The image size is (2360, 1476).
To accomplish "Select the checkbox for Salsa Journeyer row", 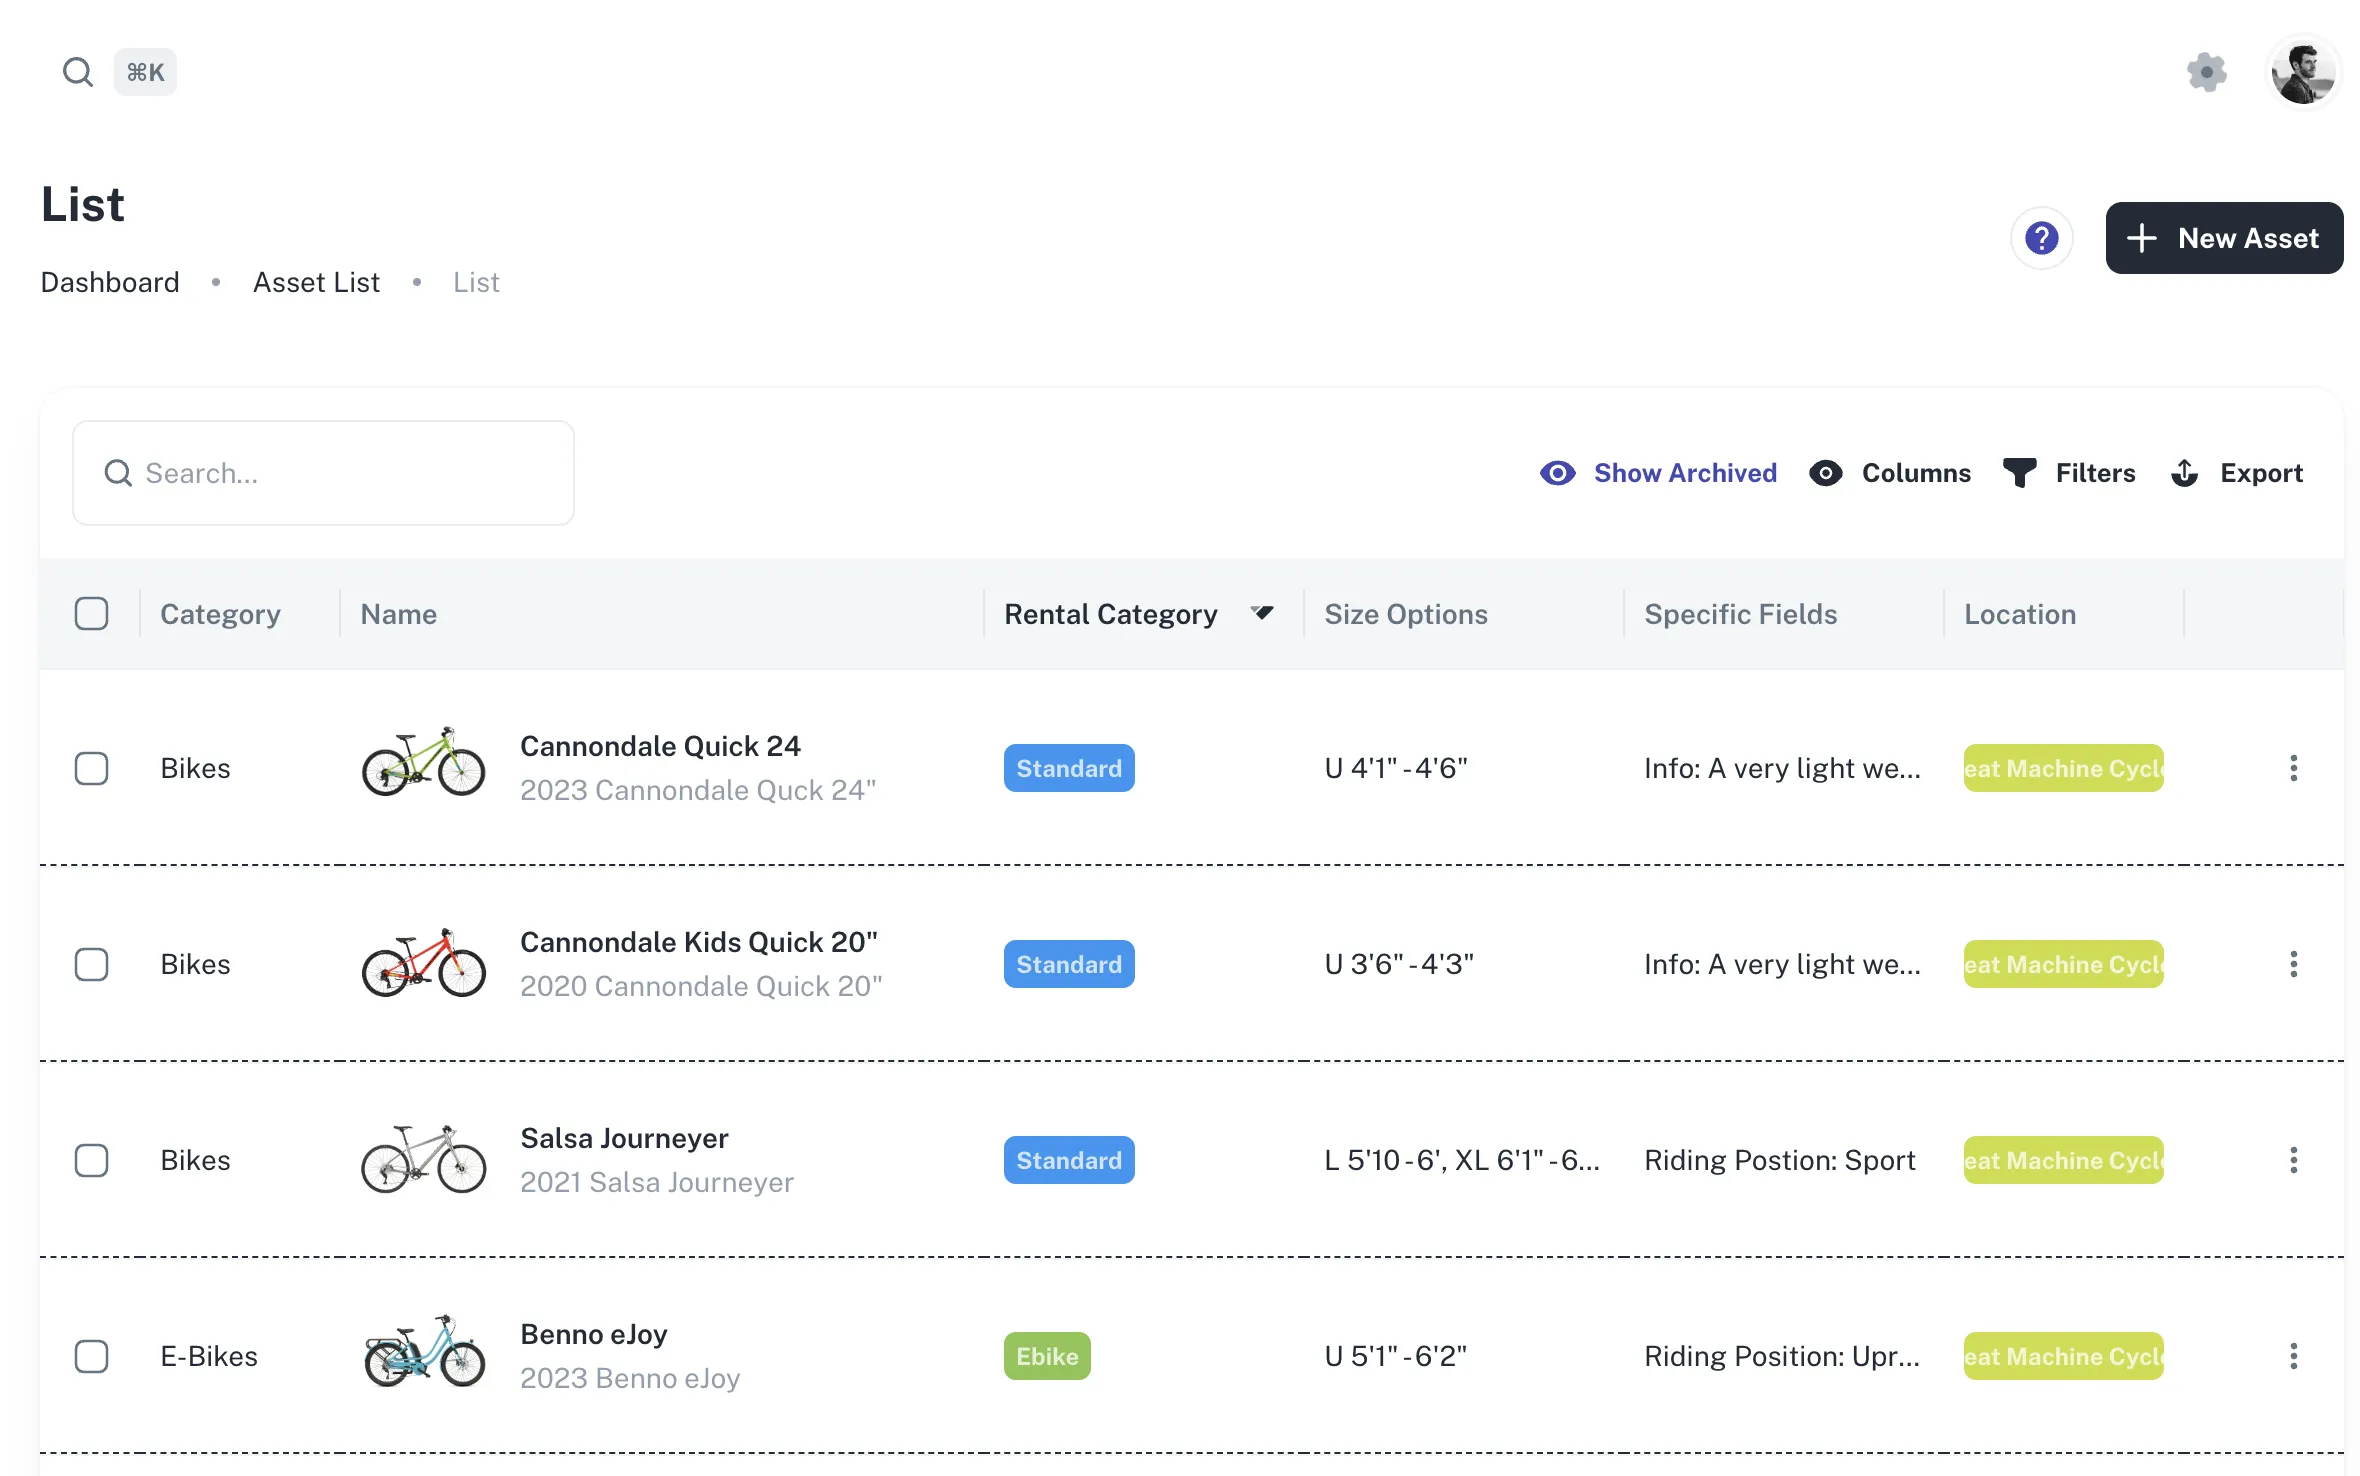I will point(92,1160).
